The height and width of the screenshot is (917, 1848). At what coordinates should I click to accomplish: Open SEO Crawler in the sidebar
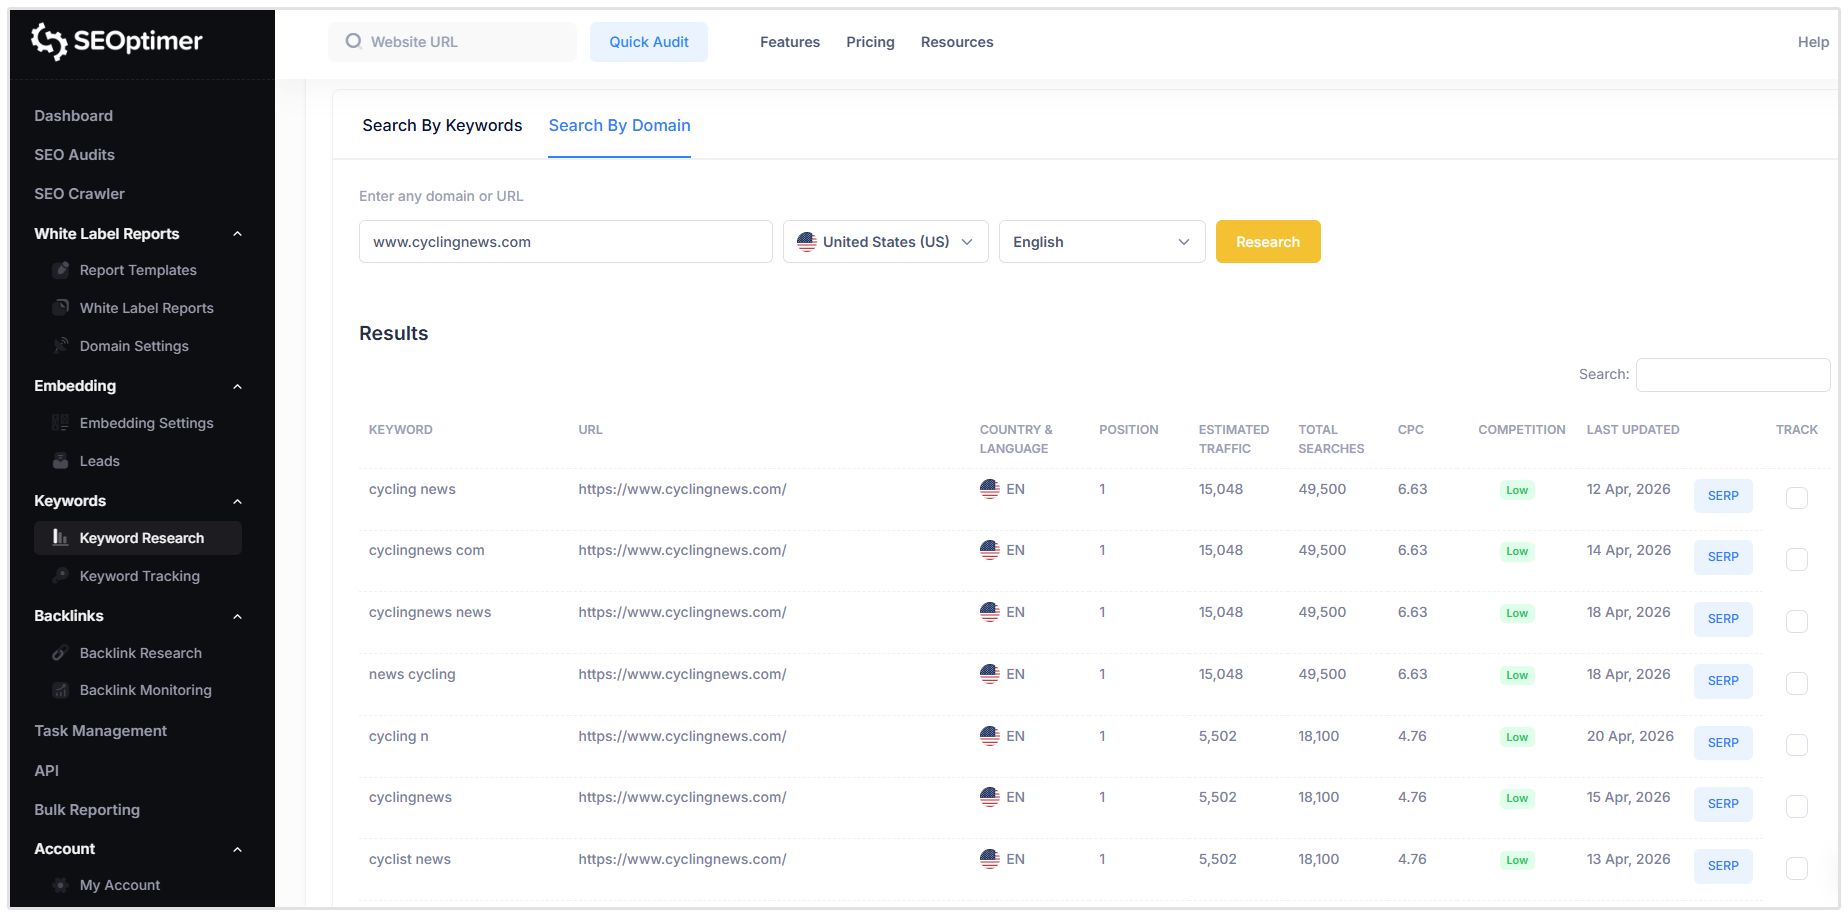[79, 194]
